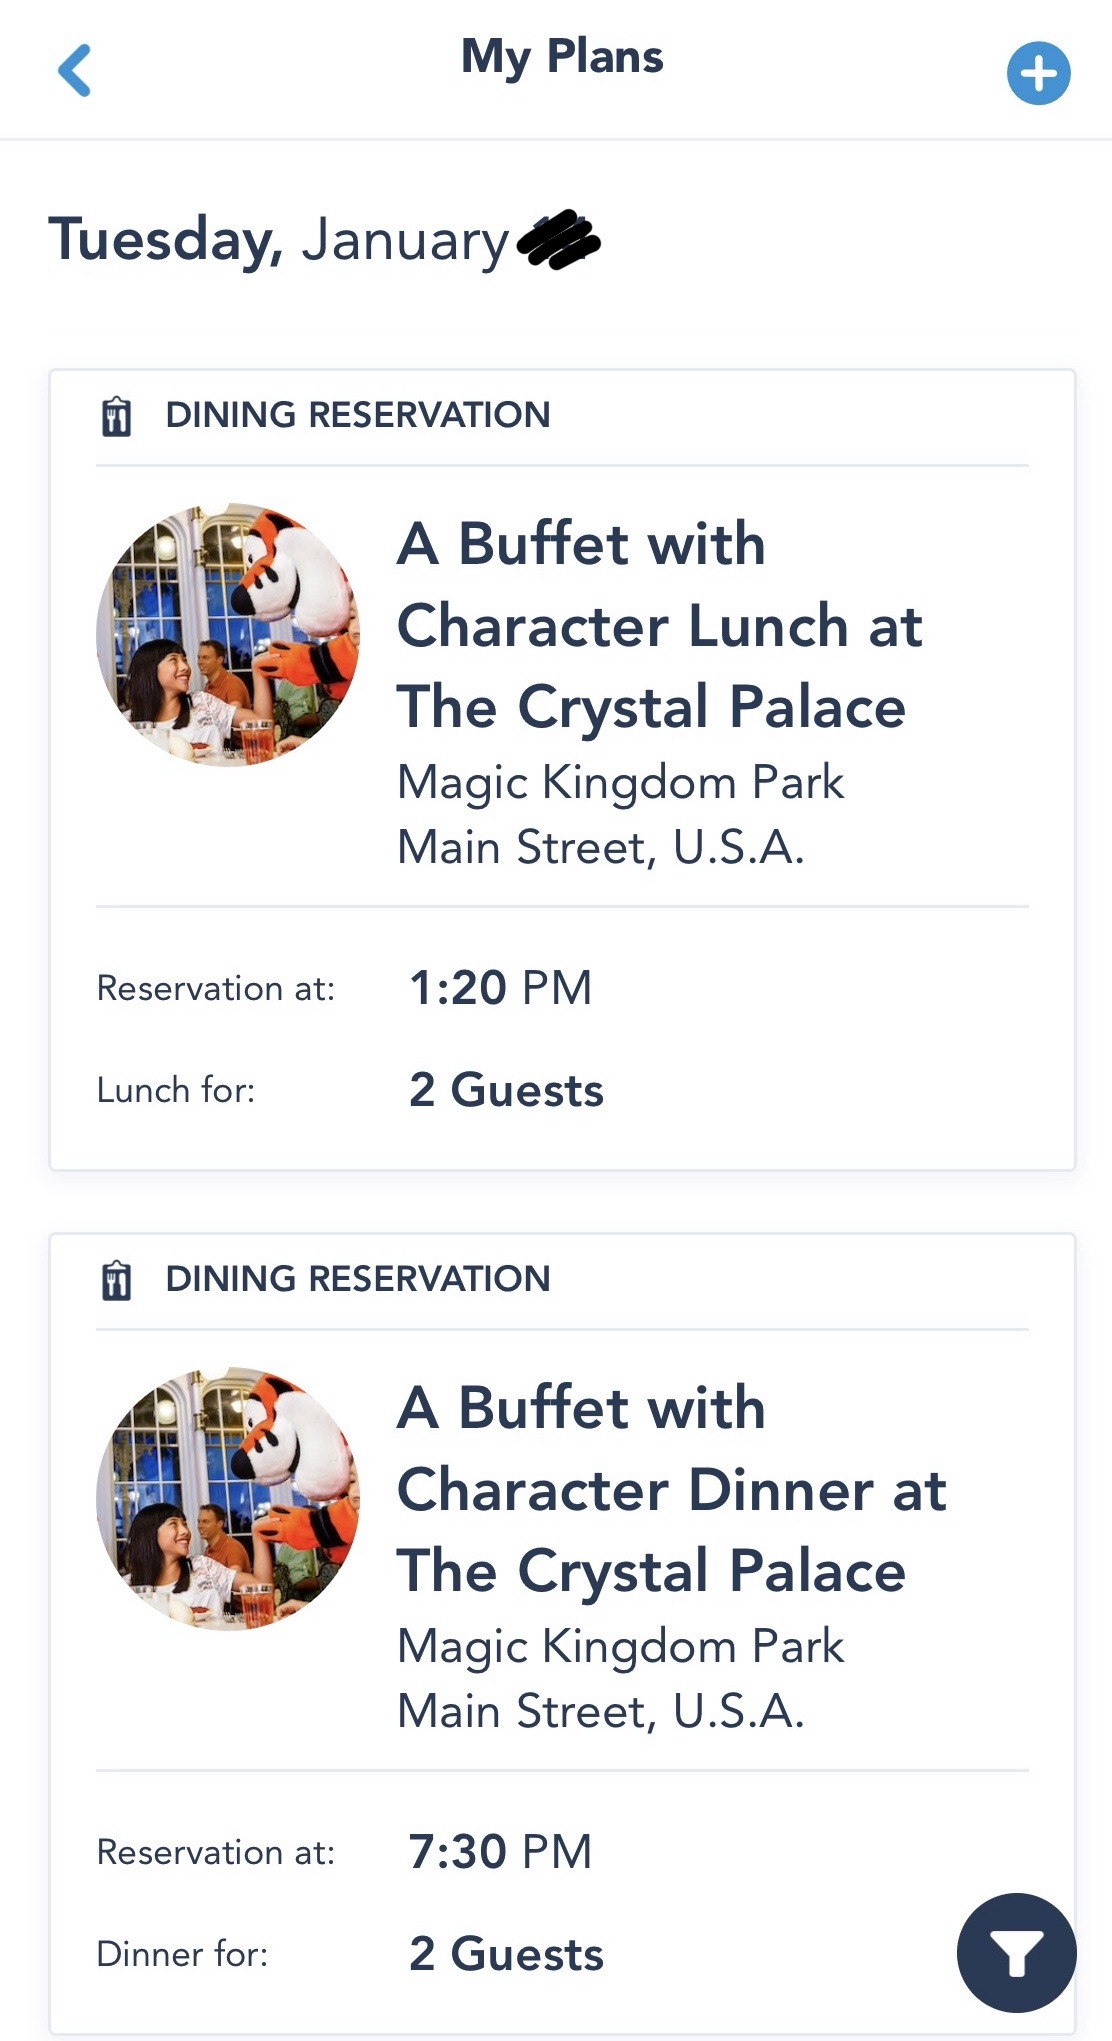Tap Magic Kingdom Park under lunch reservation

click(x=620, y=782)
